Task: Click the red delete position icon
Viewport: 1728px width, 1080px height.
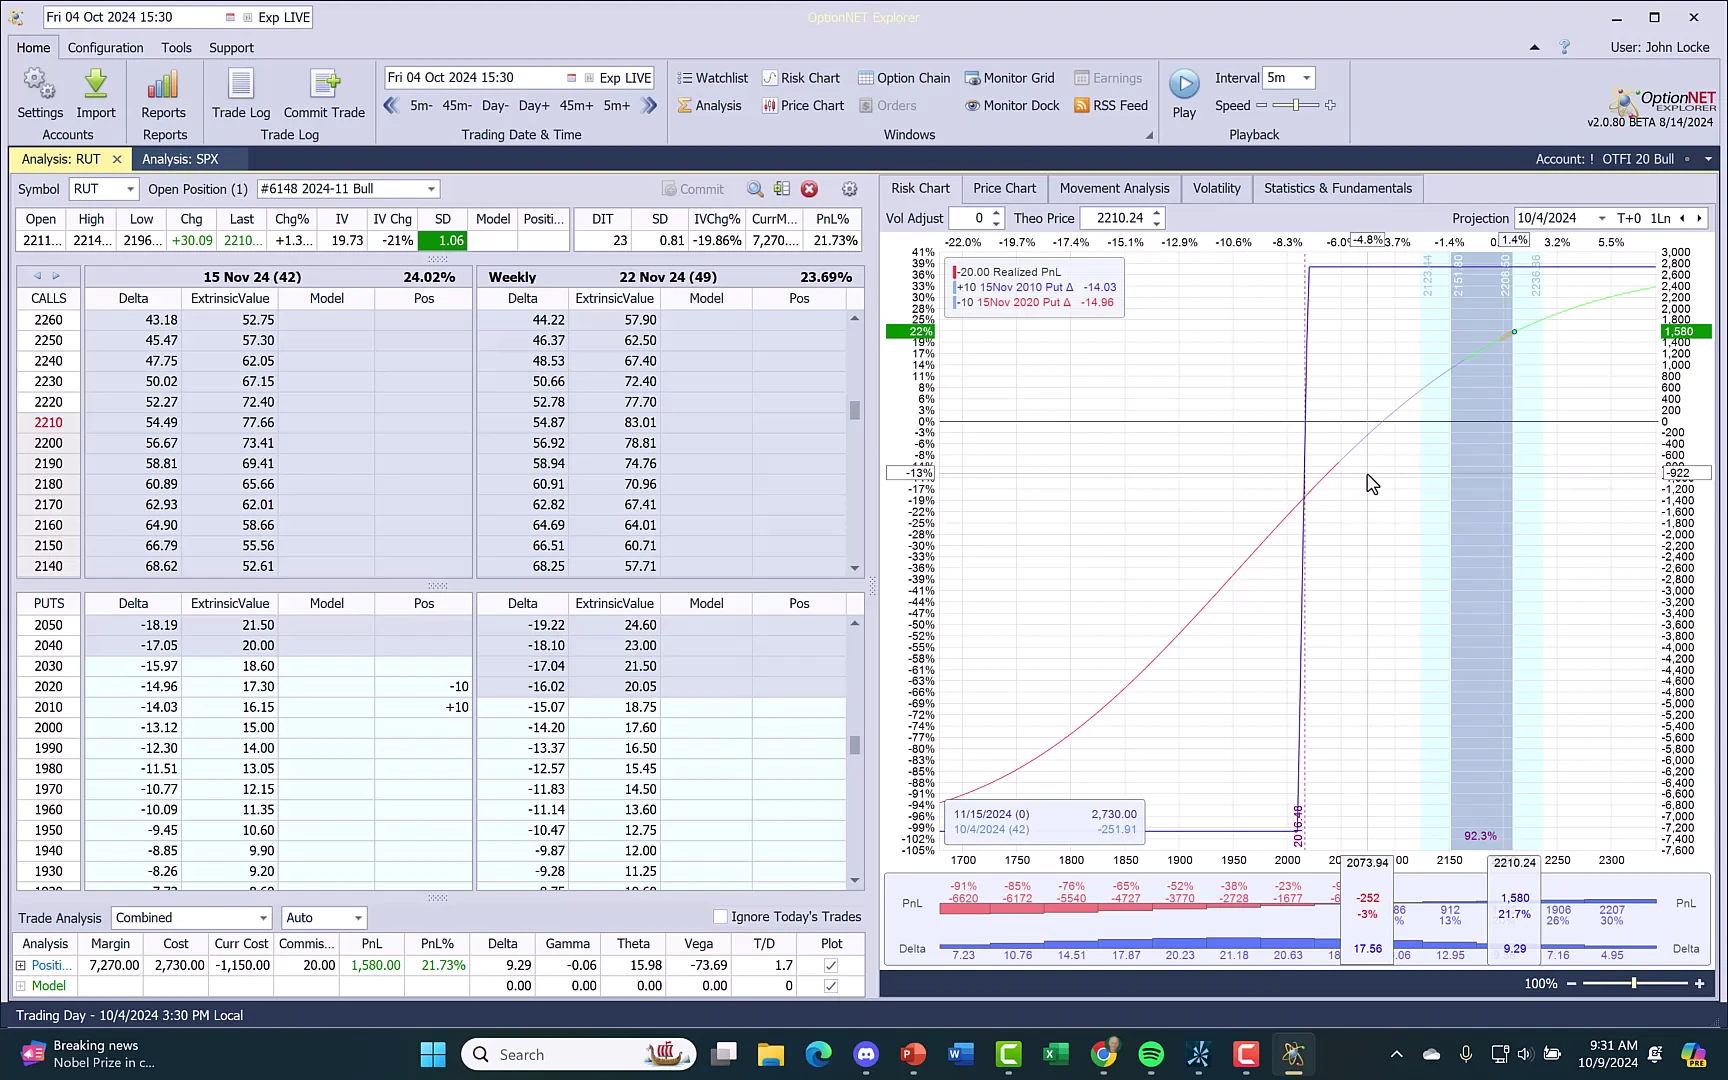Action: click(x=809, y=189)
